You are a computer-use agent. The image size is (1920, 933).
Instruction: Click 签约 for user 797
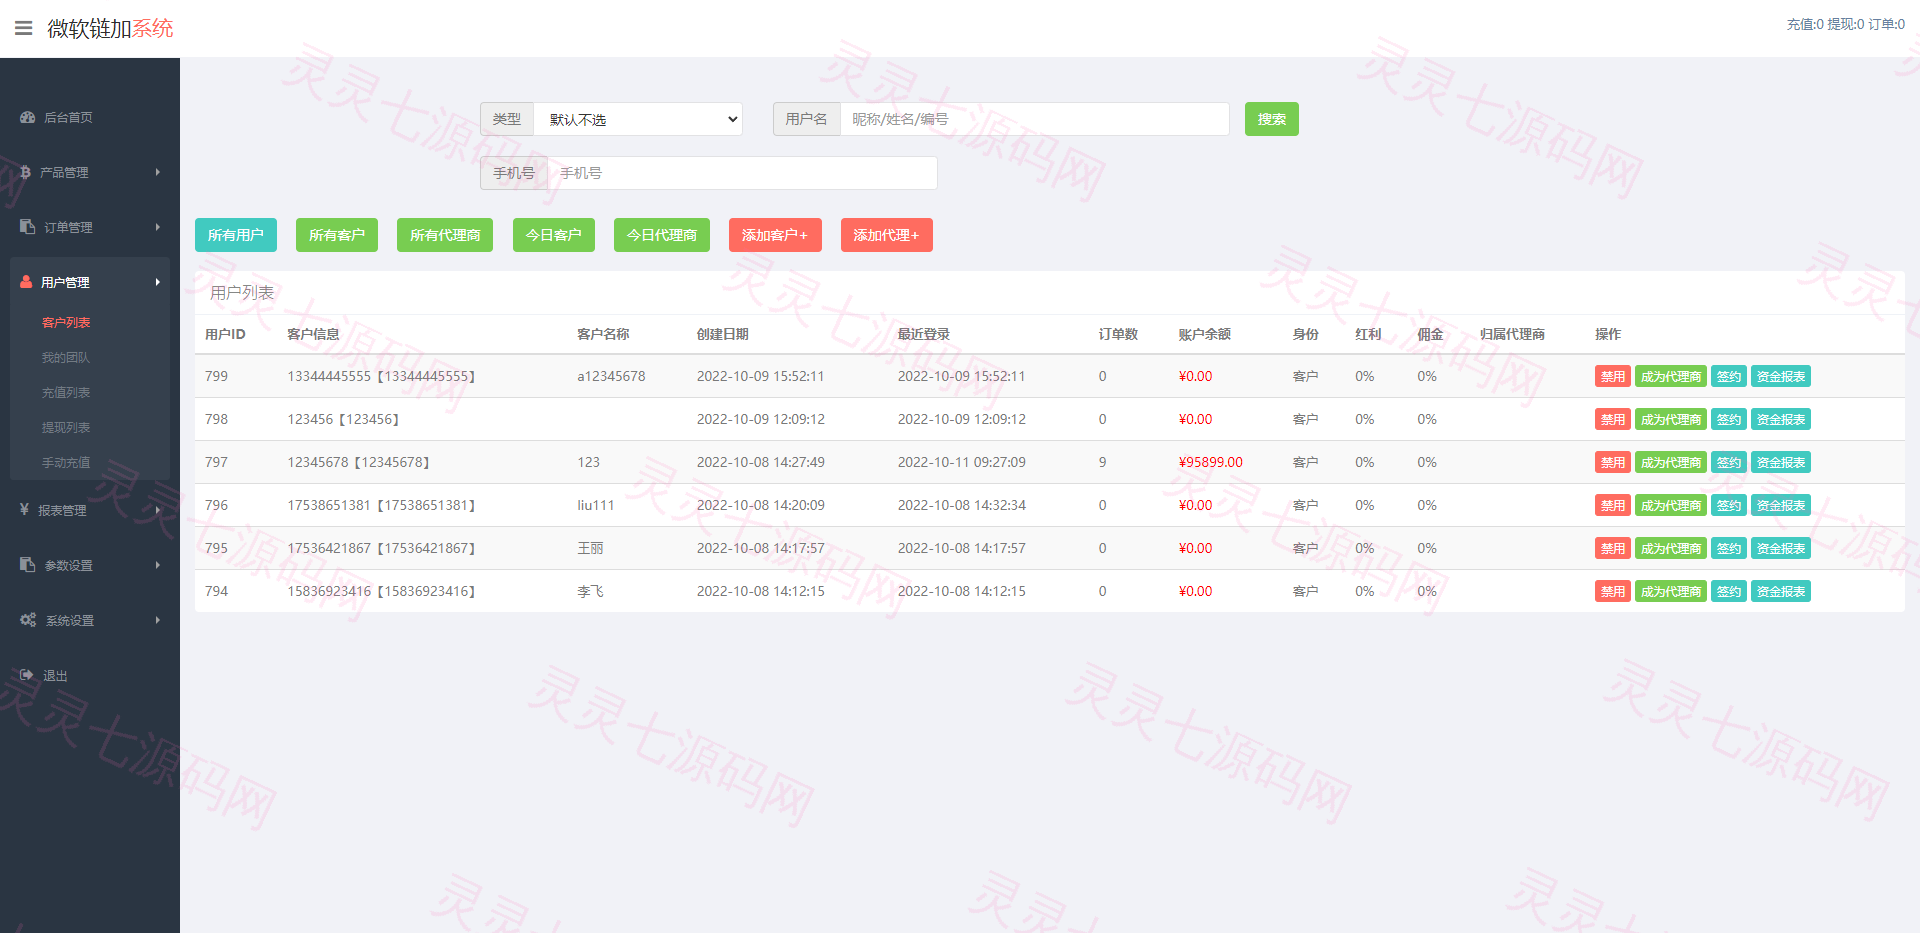pos(1729,462)
